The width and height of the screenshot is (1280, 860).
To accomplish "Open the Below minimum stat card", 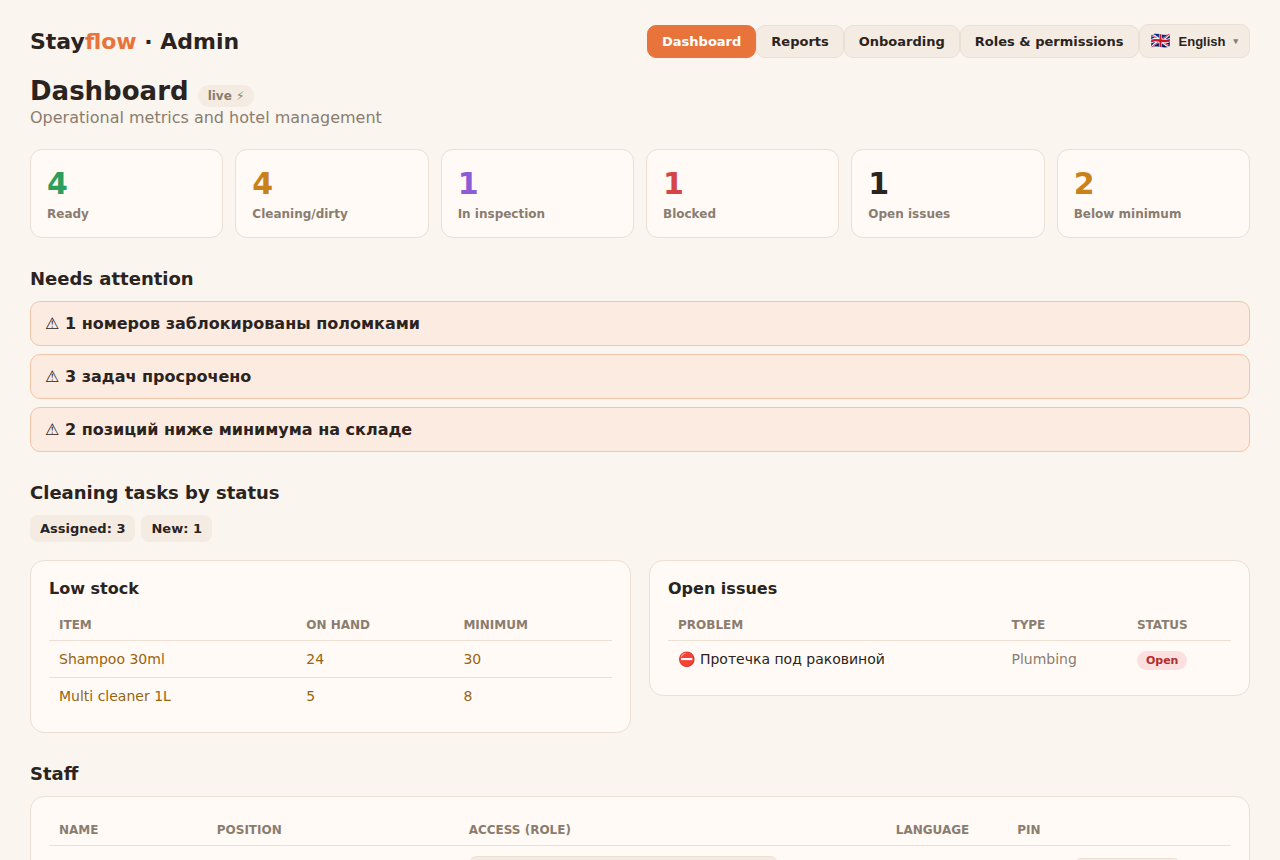I will click(x=1153, y=193).
